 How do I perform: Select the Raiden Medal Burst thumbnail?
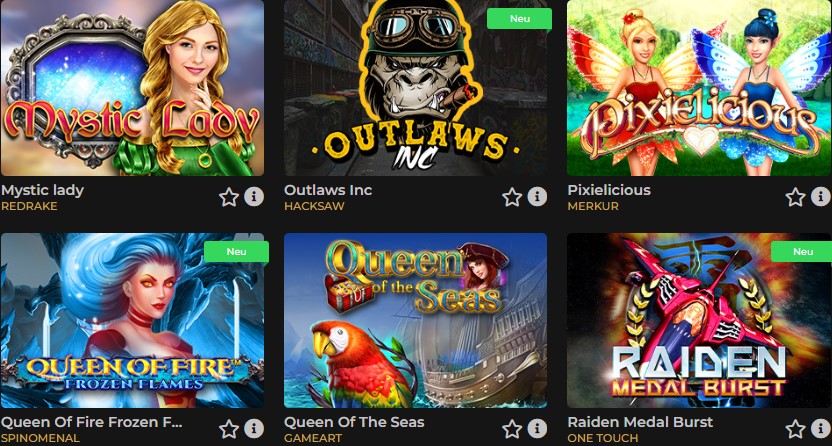point(699,320)
